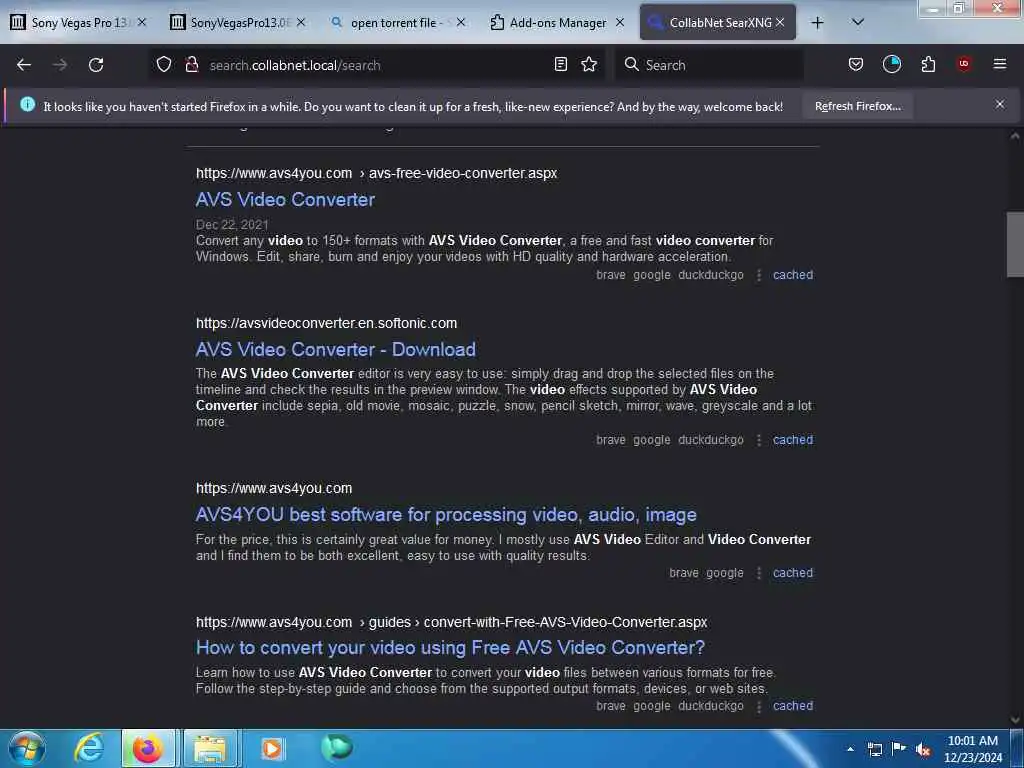Open a new tab with plus button
Image resolution: width=1024 pixels, height=768 pixels.
click(x=817, y=23)
